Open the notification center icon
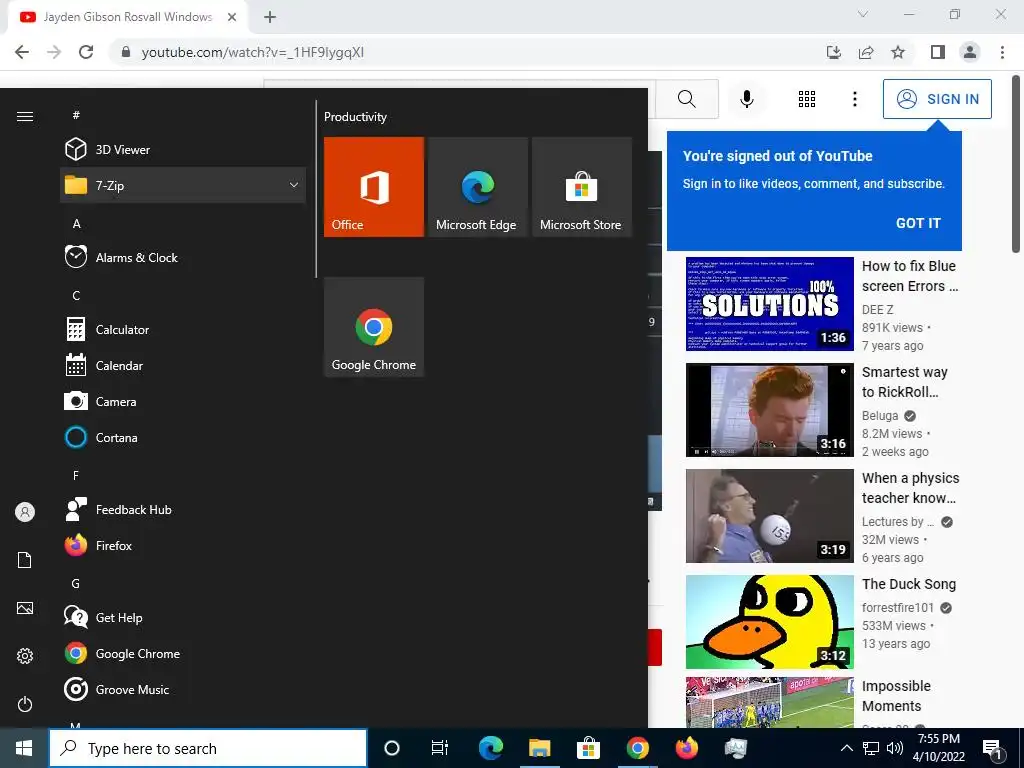The image size is (1024, 768). [x=992, y=749]
